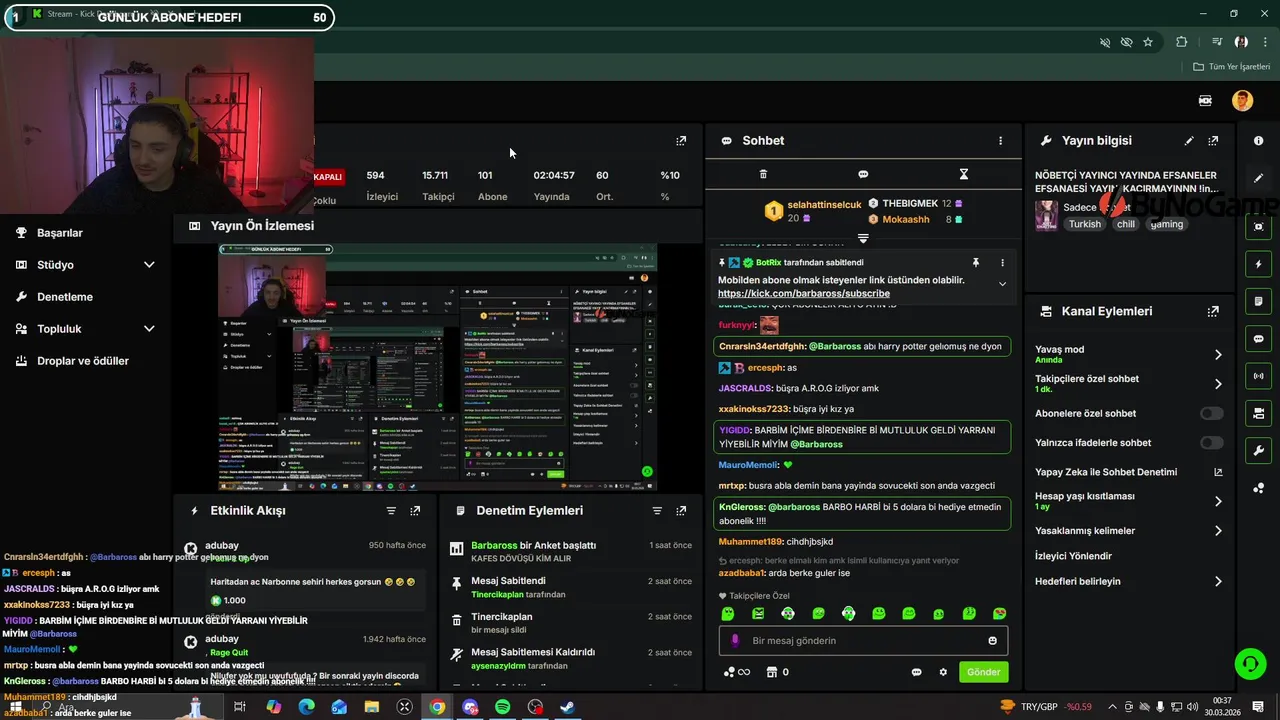Toggle the broadcast signal widget in sidebar
Viewport: 1280px width, 720px height.
pos(1258,376)
